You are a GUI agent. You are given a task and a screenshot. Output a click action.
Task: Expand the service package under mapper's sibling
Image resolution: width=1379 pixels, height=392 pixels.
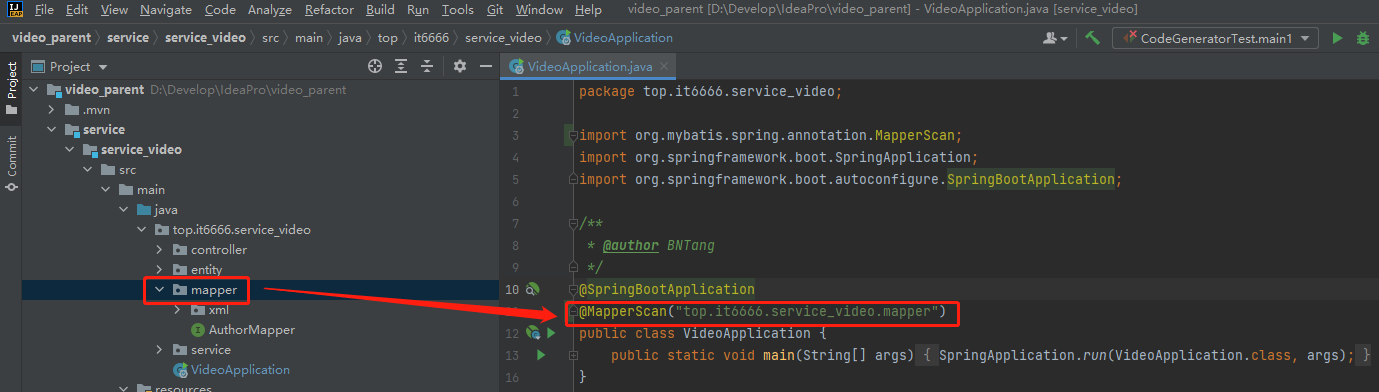point(159,349)
